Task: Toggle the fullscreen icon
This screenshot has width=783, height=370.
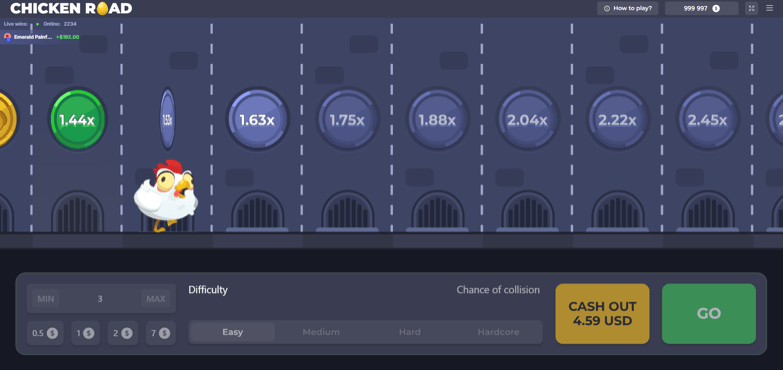Action: pos(752,8)
